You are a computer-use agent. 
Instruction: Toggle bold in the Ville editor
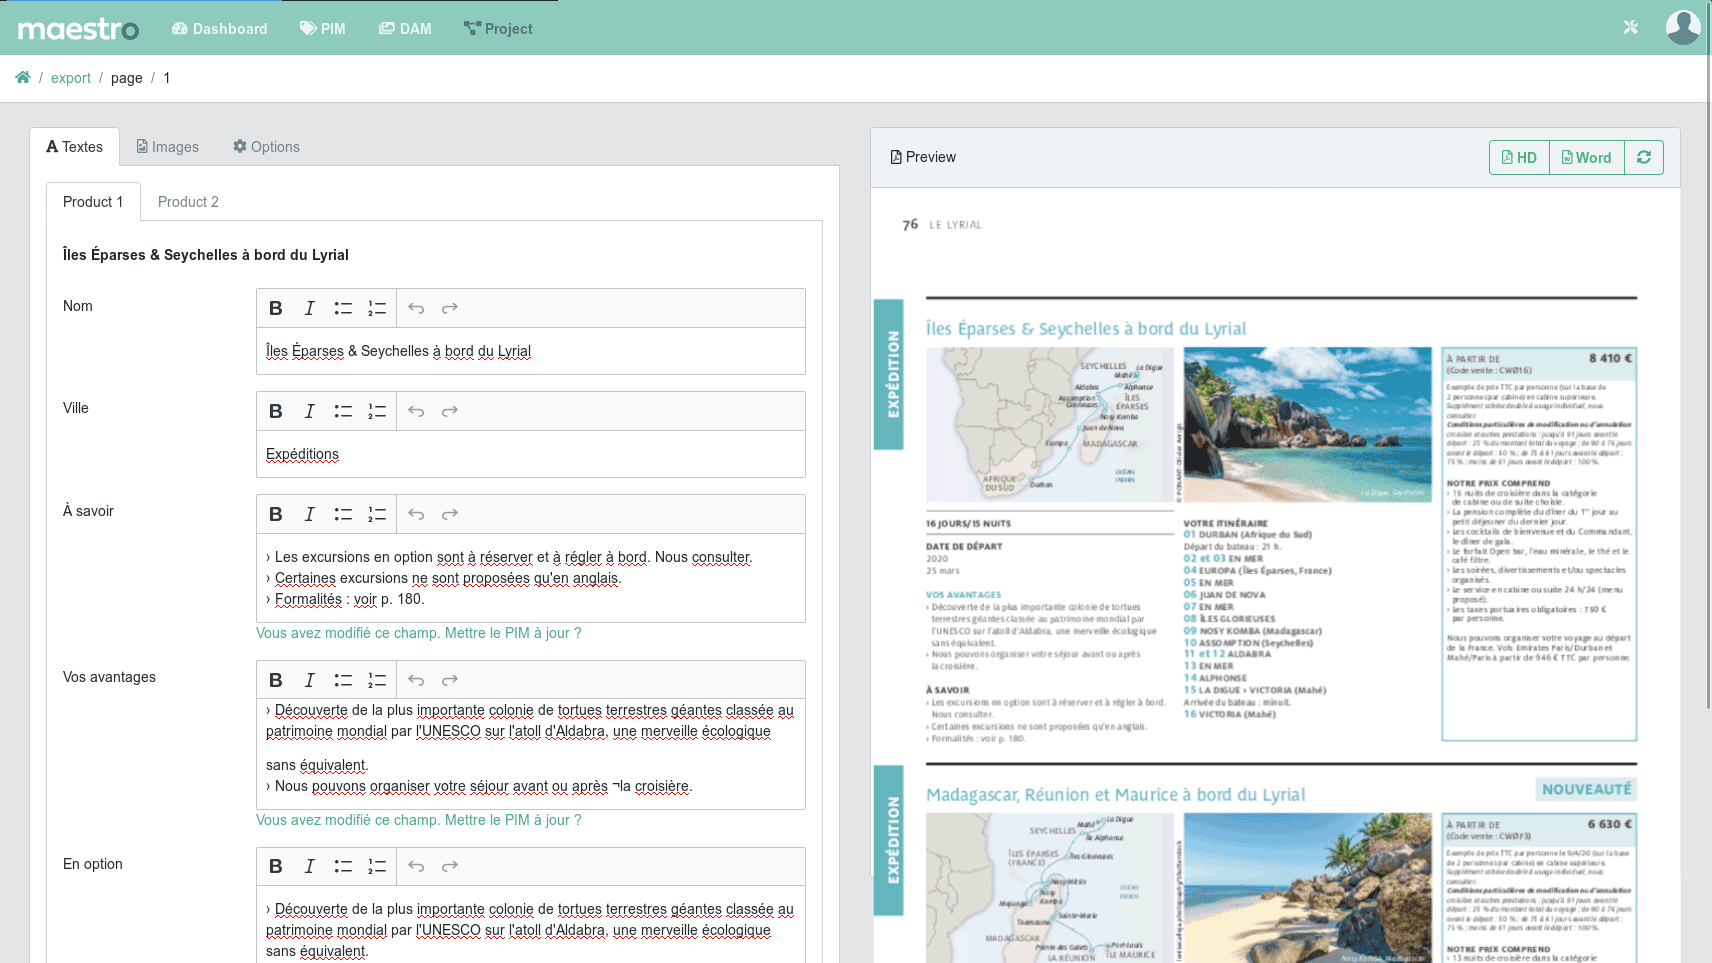pyautogui.click(x=276, y=412)
